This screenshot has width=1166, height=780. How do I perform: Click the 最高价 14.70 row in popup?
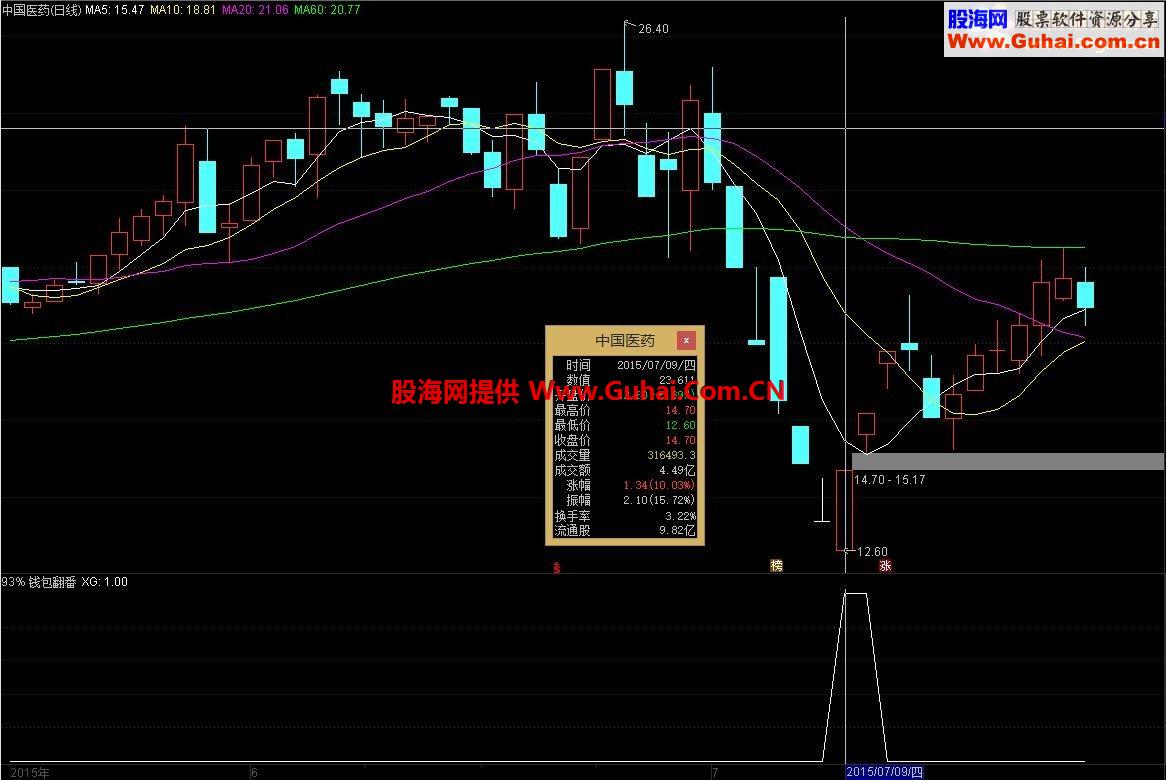(625, 410)
